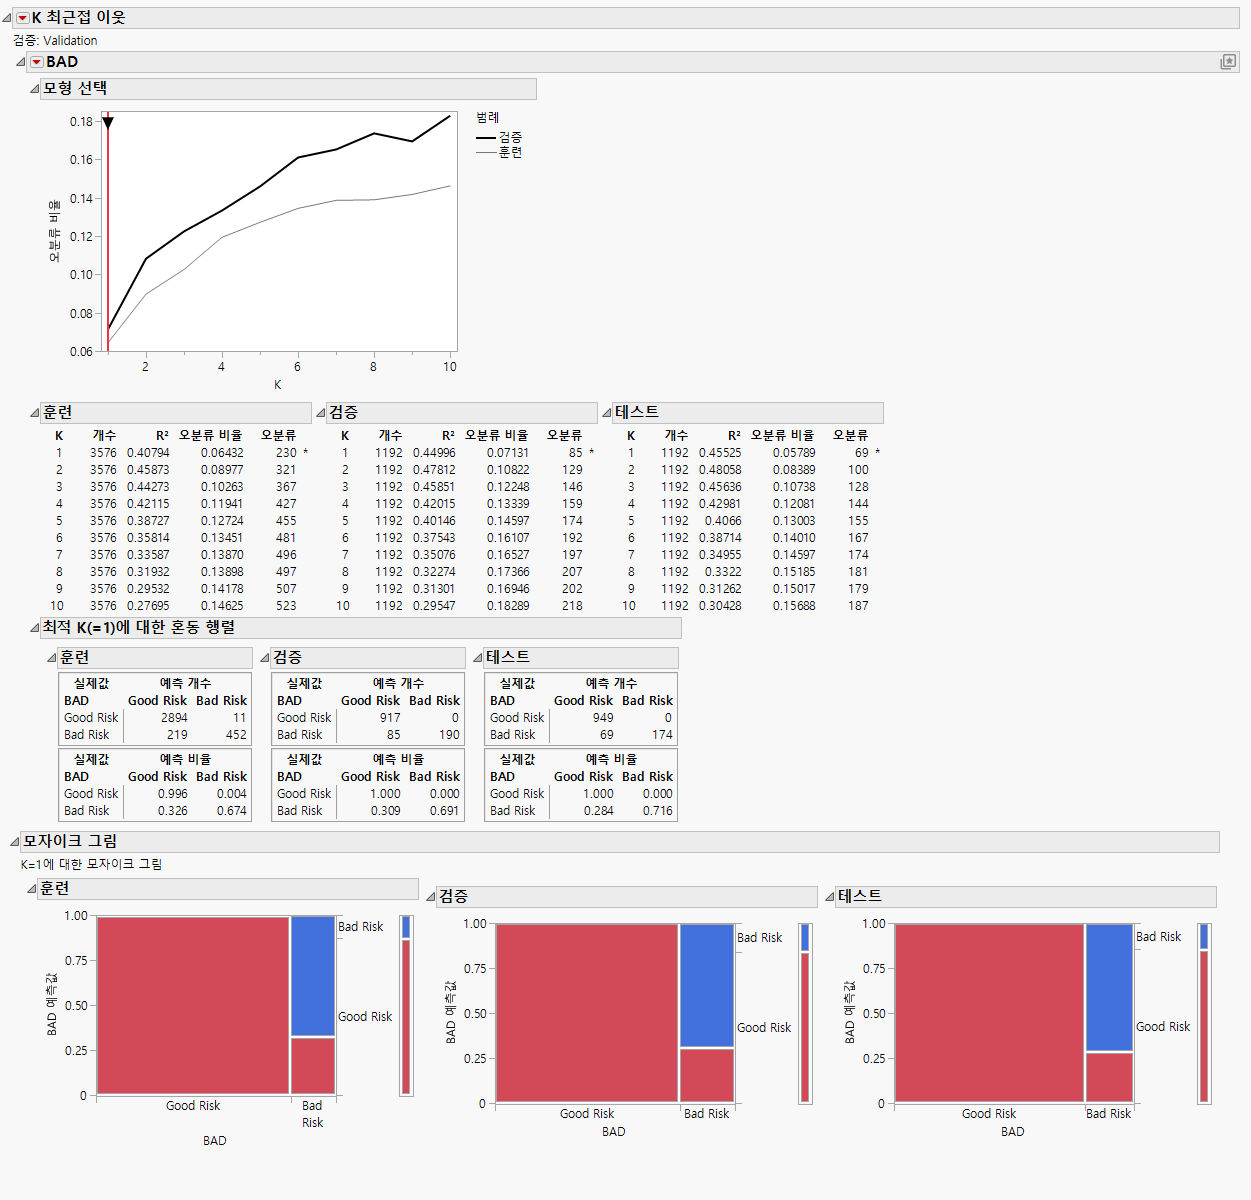The width and height of the screenshot is (1251, 1200).
Task: Collapse the K 최근접 이웃 report outline
Action: [8, 17]
